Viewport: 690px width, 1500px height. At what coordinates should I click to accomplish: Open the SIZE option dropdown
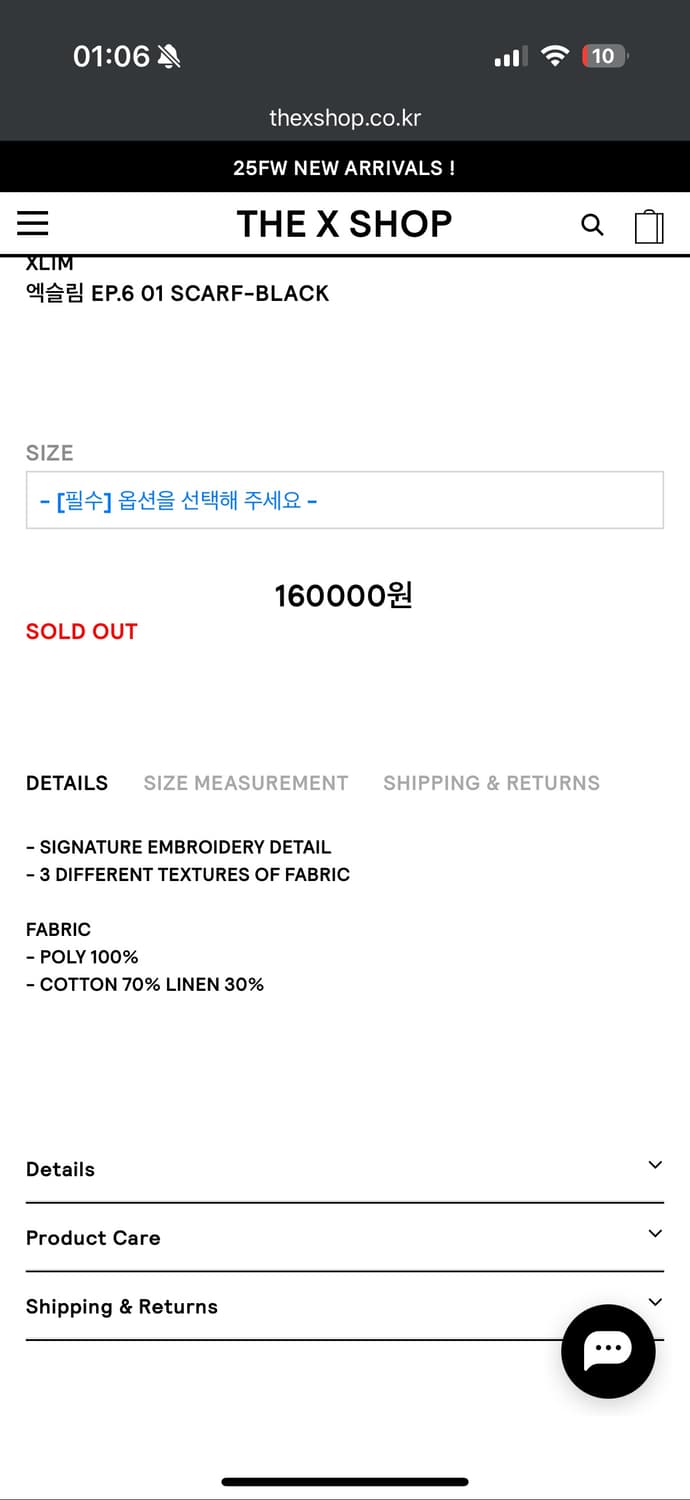[344, 500]
